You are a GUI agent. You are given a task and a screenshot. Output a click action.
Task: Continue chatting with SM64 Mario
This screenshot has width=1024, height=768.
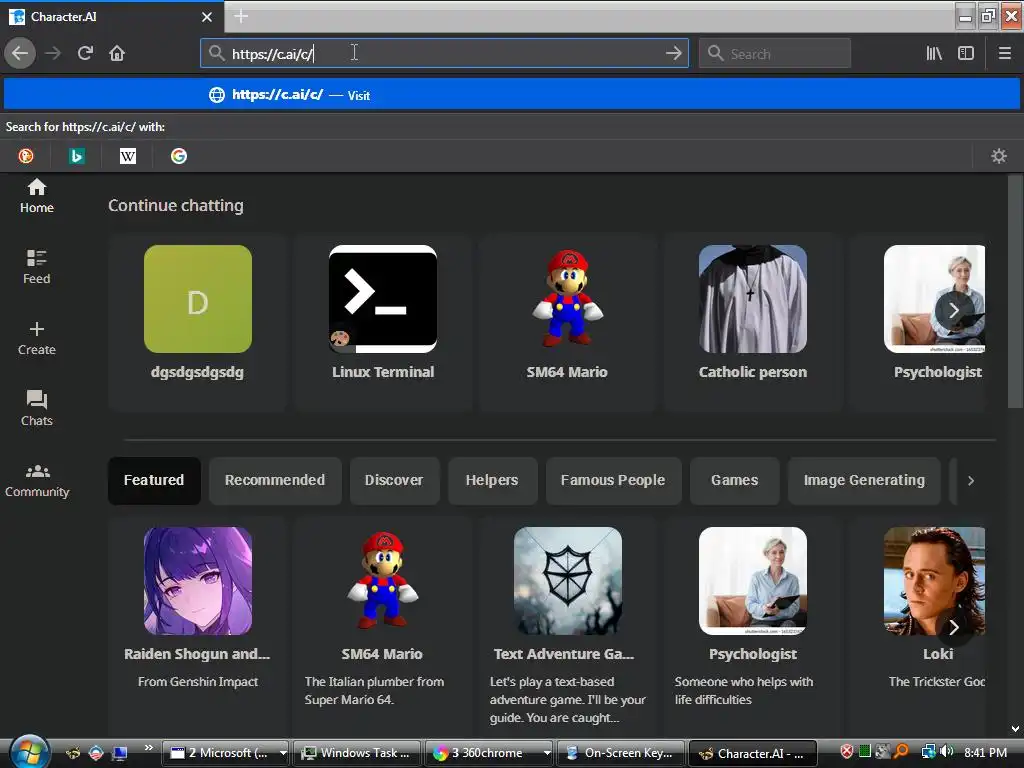tap(568, 321)
